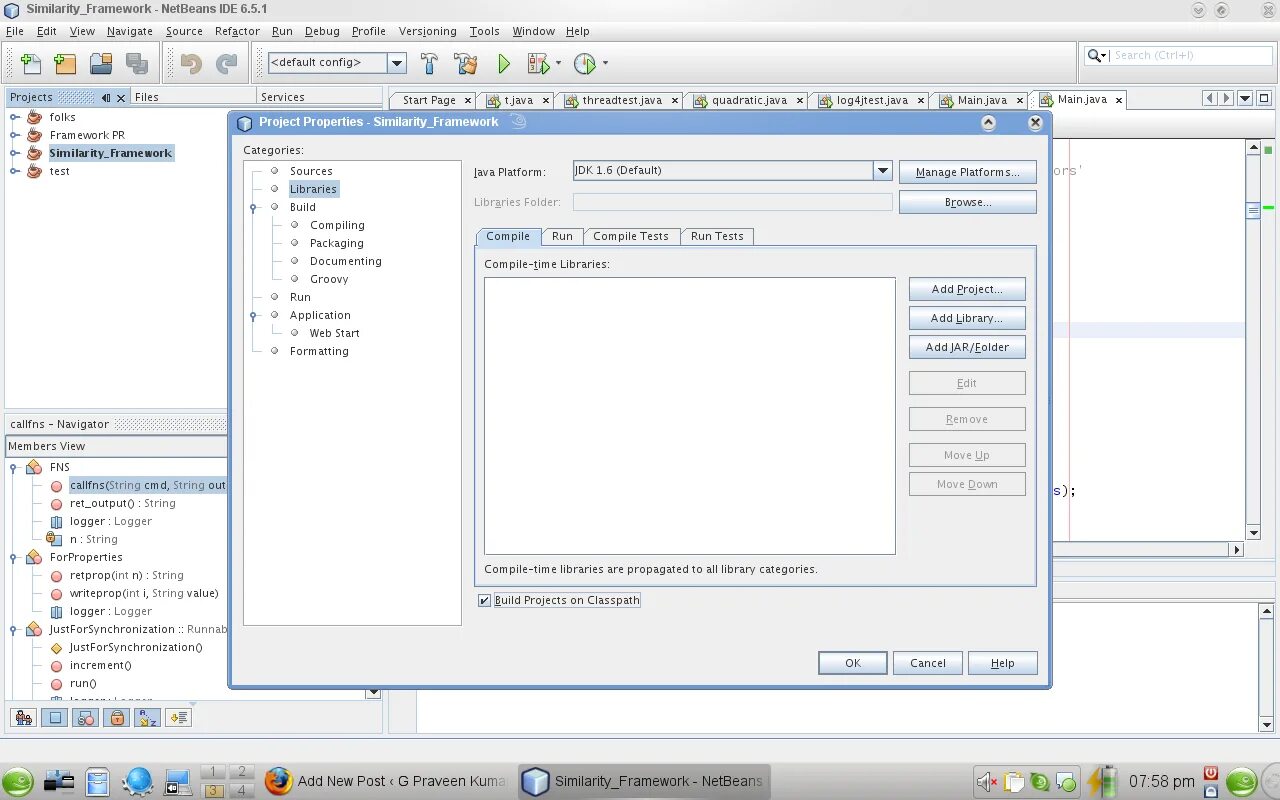1280x800 pixels.
Task: Open the Profile Main Project dropdown arrow
Action: point(605,63)
